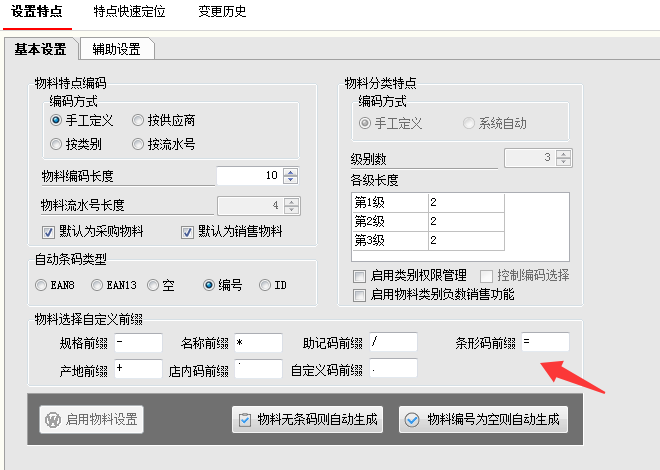Toggle 默认为采购物料 checkbox
This screenshot has width=660, height=470.
click(48, 232)
